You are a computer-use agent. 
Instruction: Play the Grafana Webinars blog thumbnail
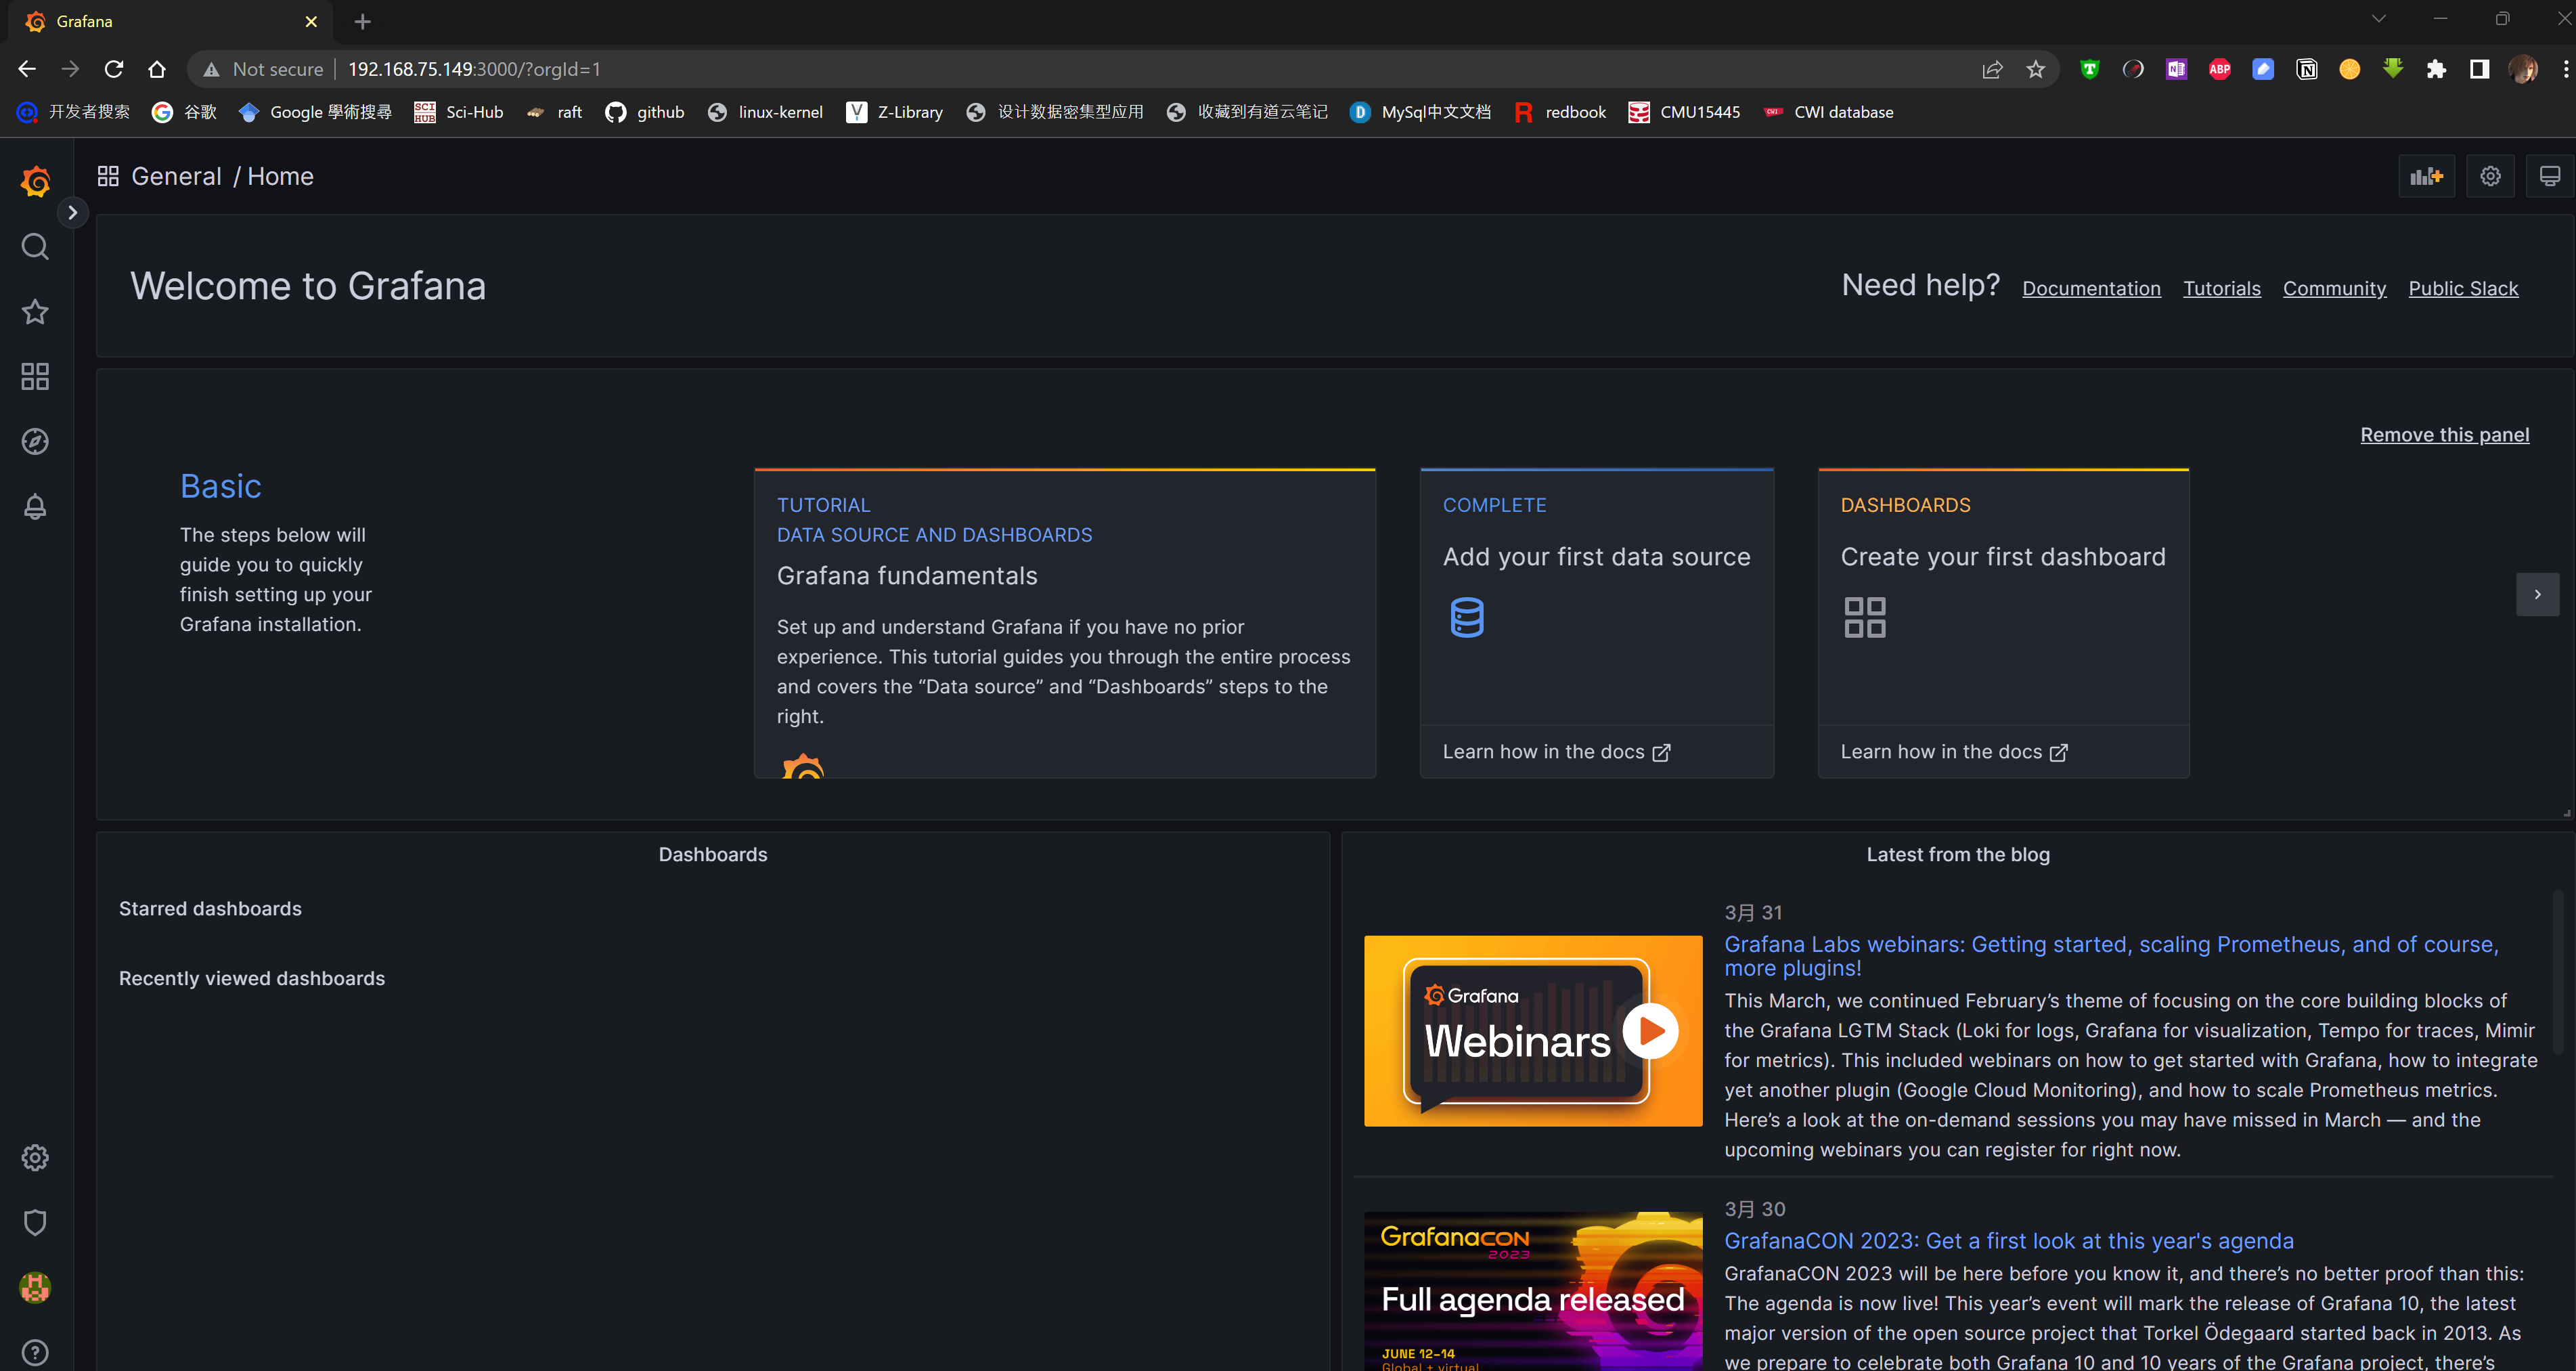click(1650, 1031)
